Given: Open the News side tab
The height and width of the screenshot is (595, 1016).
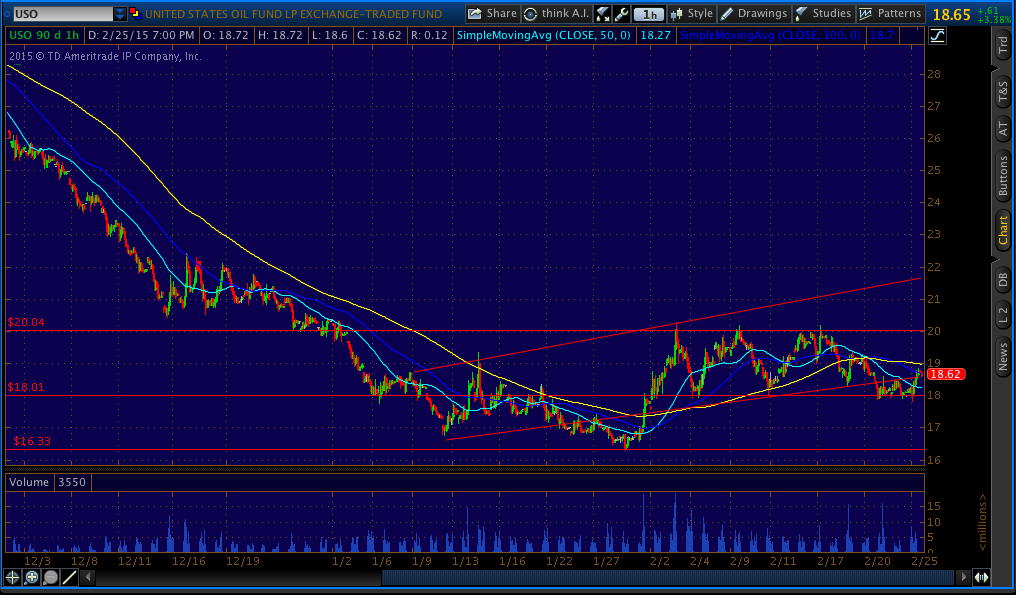Looking at the screenshot, I should [1003, 356].
